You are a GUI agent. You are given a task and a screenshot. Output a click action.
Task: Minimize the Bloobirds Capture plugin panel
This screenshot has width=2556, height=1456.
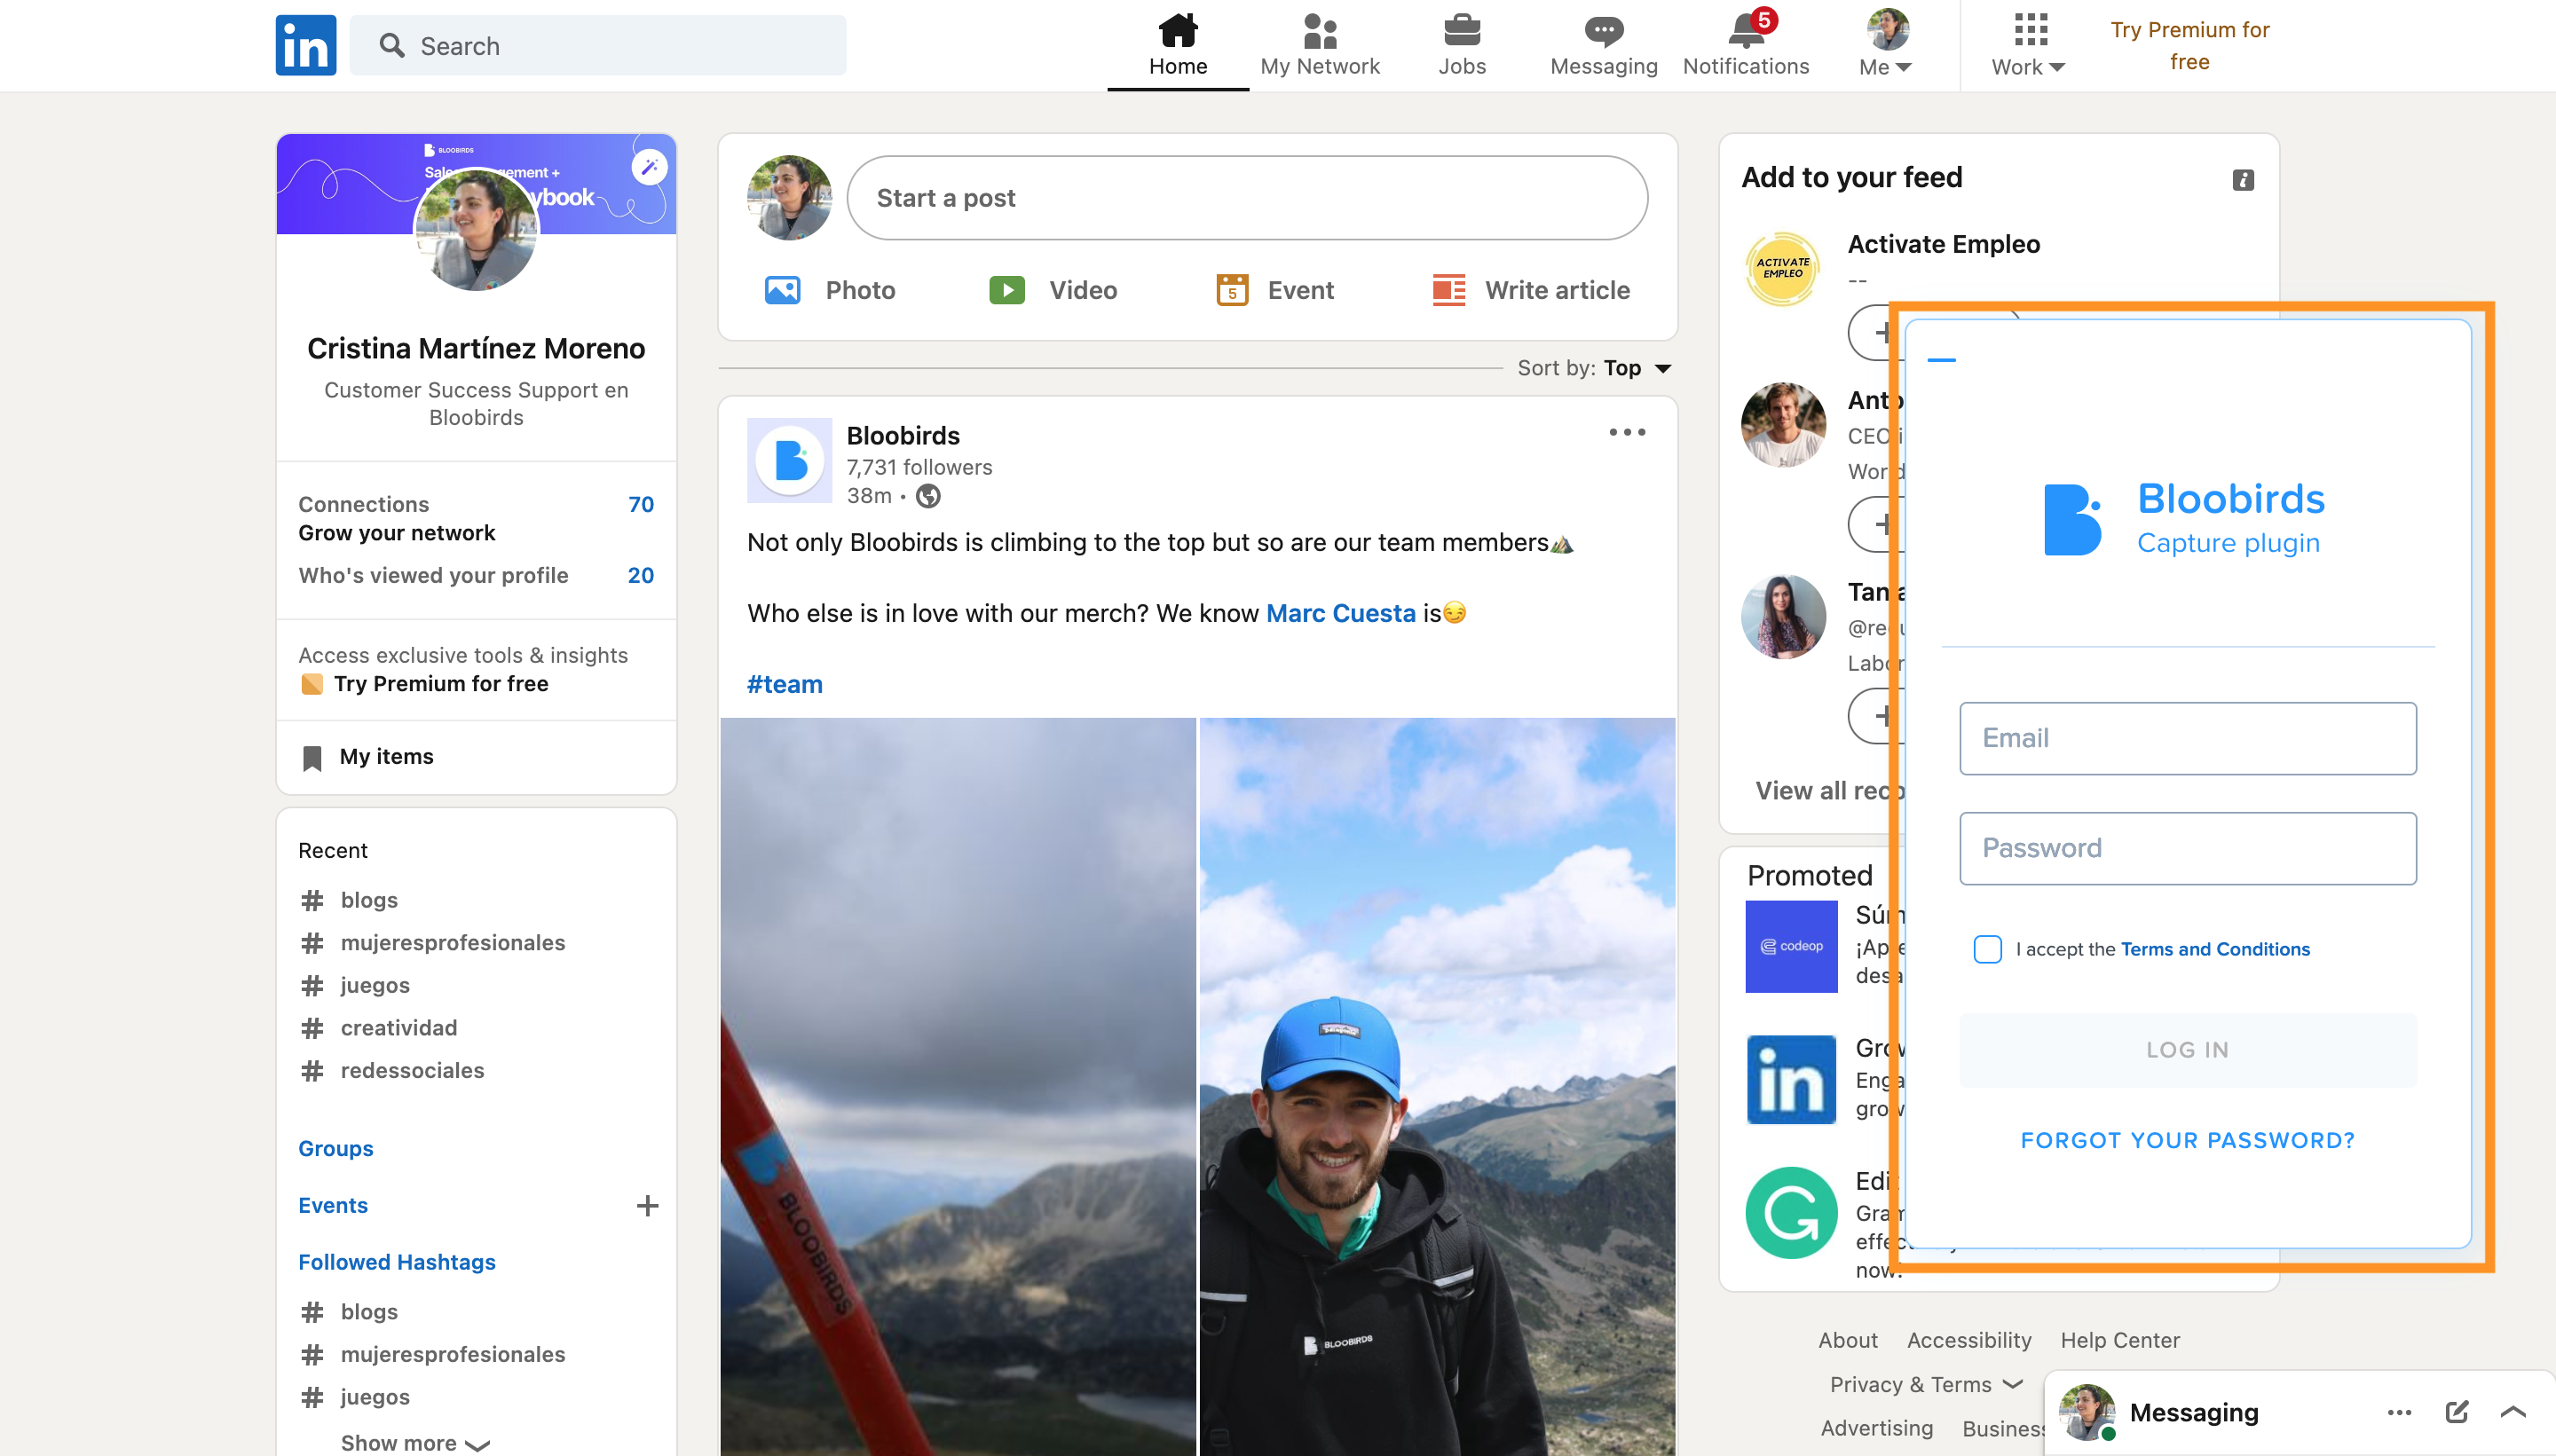(1941, 360)
